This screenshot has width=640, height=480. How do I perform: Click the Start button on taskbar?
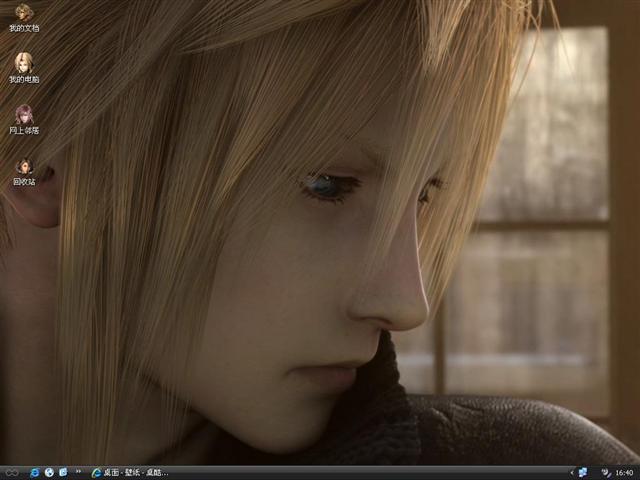tap(12, 473)
